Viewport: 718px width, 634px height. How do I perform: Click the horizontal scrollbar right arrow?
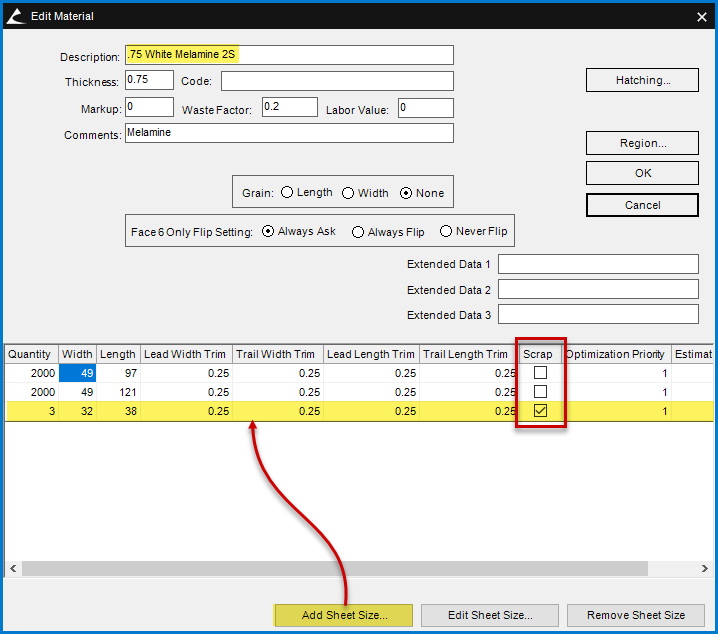click(707, 568)
